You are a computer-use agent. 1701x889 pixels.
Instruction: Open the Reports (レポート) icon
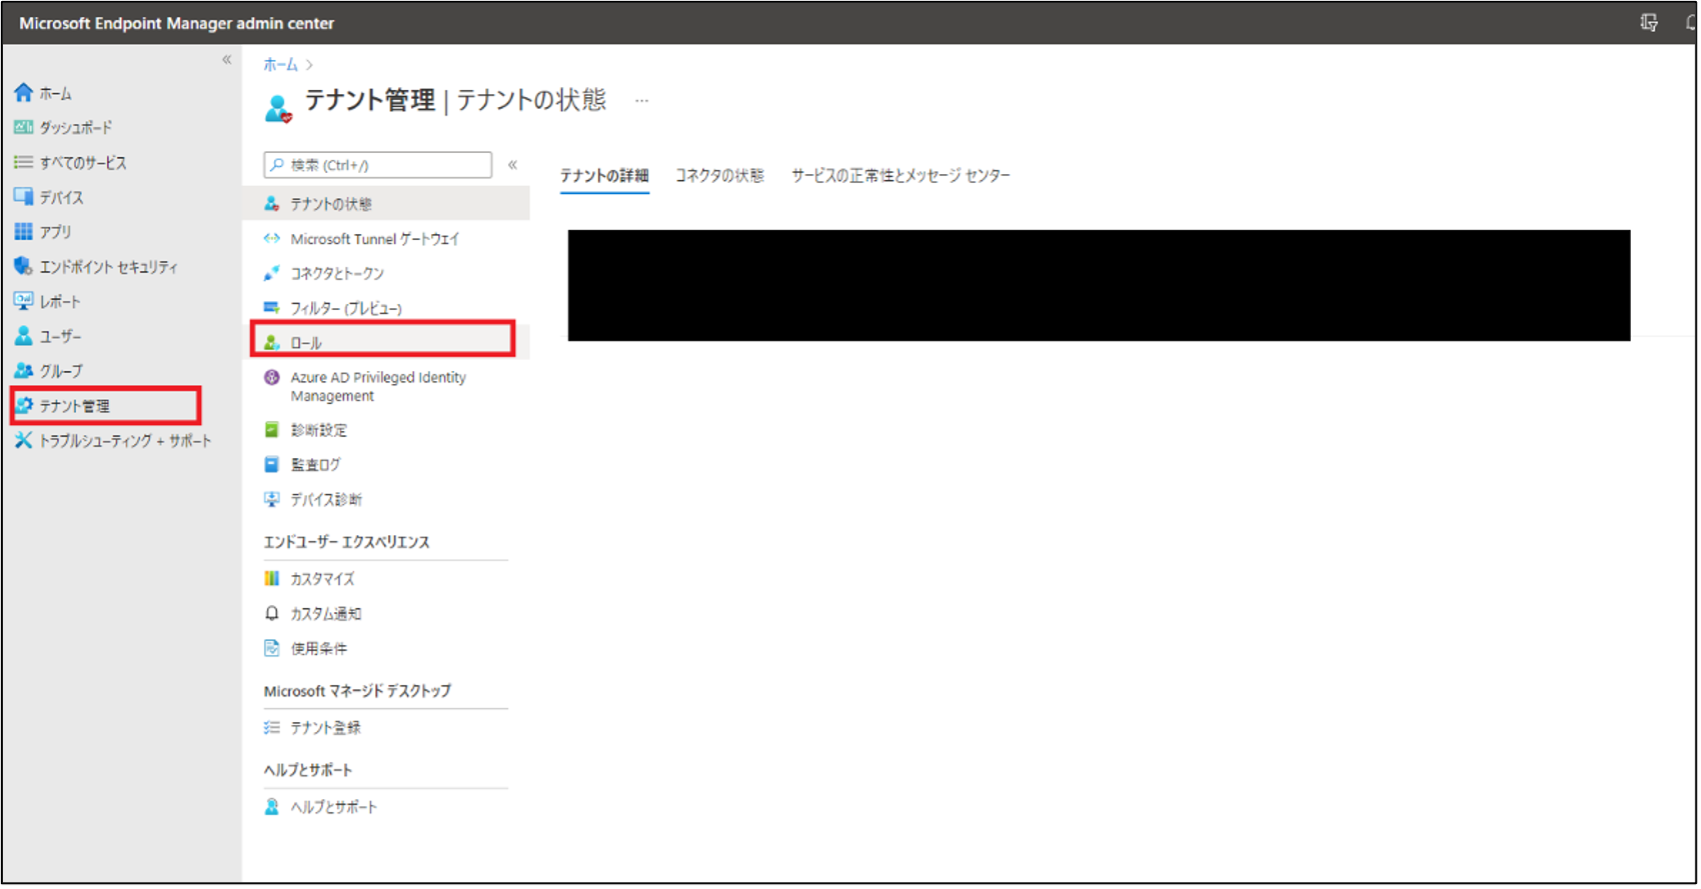coord(24,301)
